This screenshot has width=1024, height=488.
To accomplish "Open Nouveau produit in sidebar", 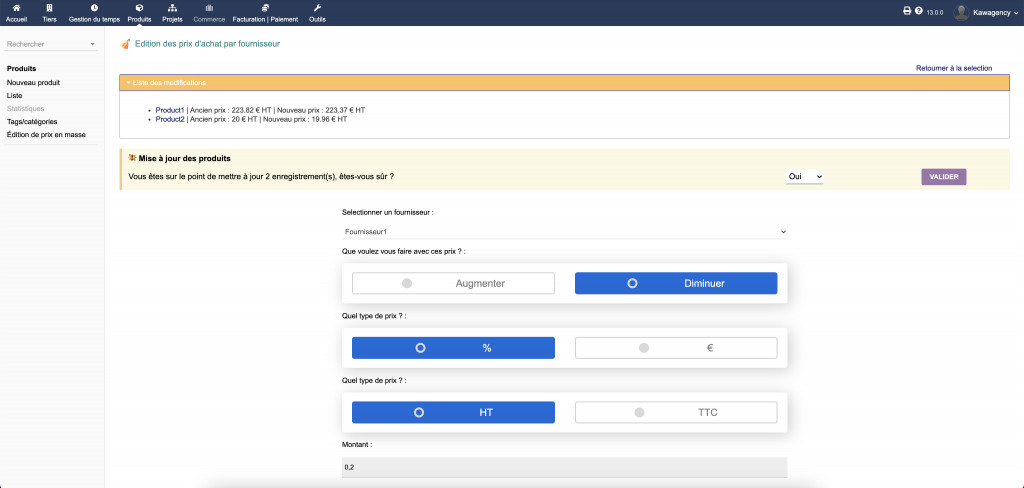I will click(x=33, y=82).
